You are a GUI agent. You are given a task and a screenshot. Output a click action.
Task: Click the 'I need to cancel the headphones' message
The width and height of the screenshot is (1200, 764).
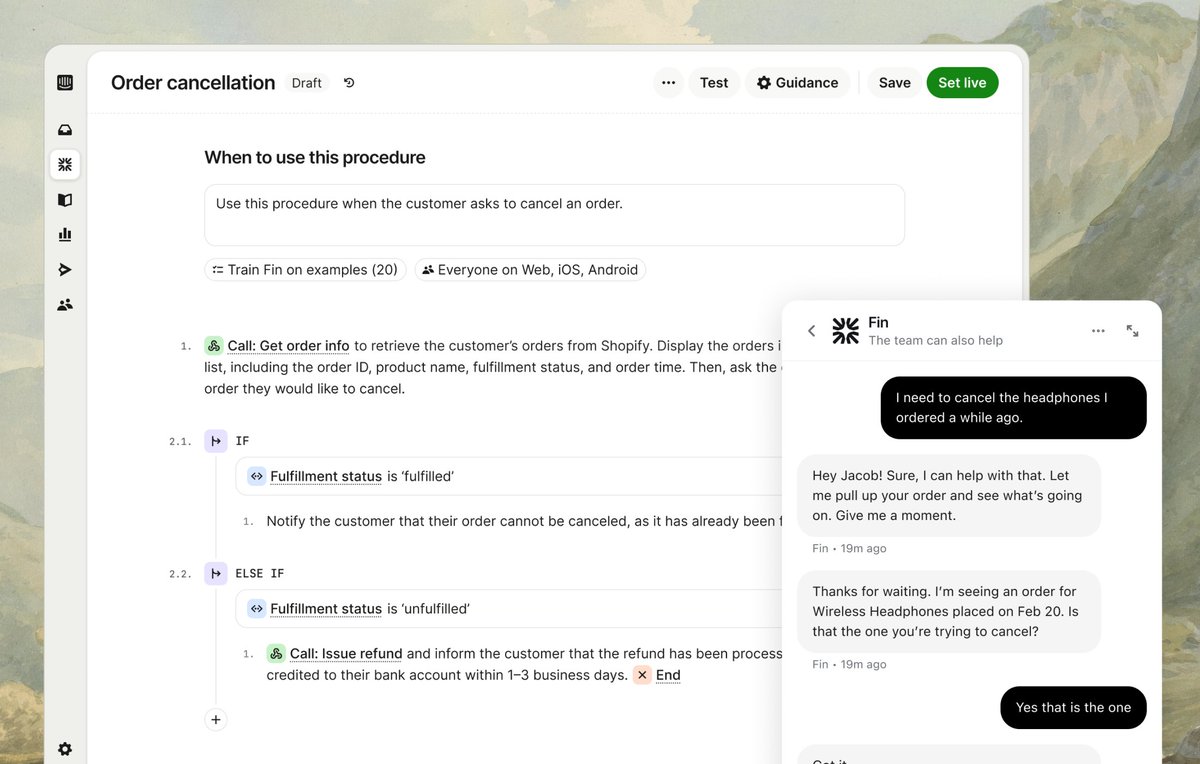pos(1013,407)
